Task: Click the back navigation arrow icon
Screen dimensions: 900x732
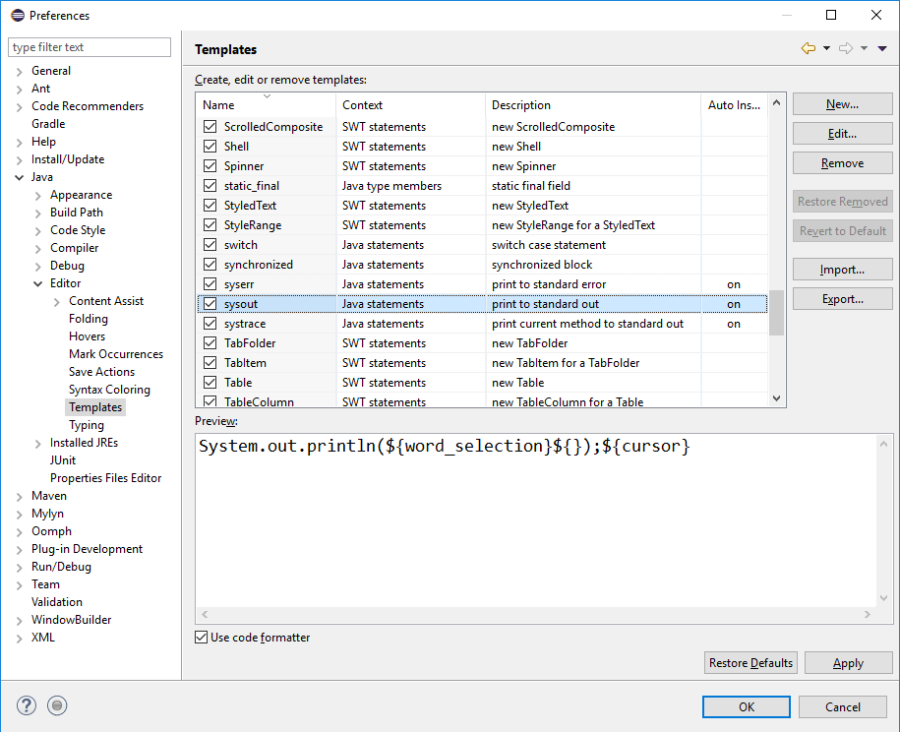Action: [x=808, y=49]
